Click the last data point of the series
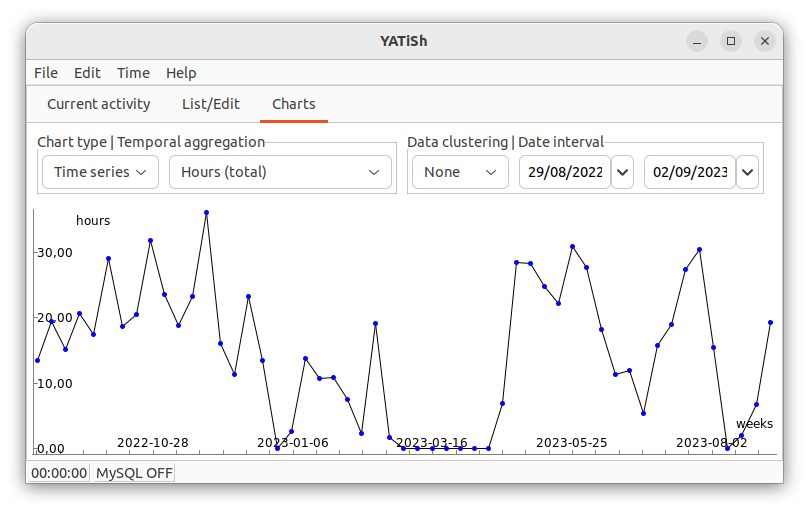809x512 pixels. (770, 323)
